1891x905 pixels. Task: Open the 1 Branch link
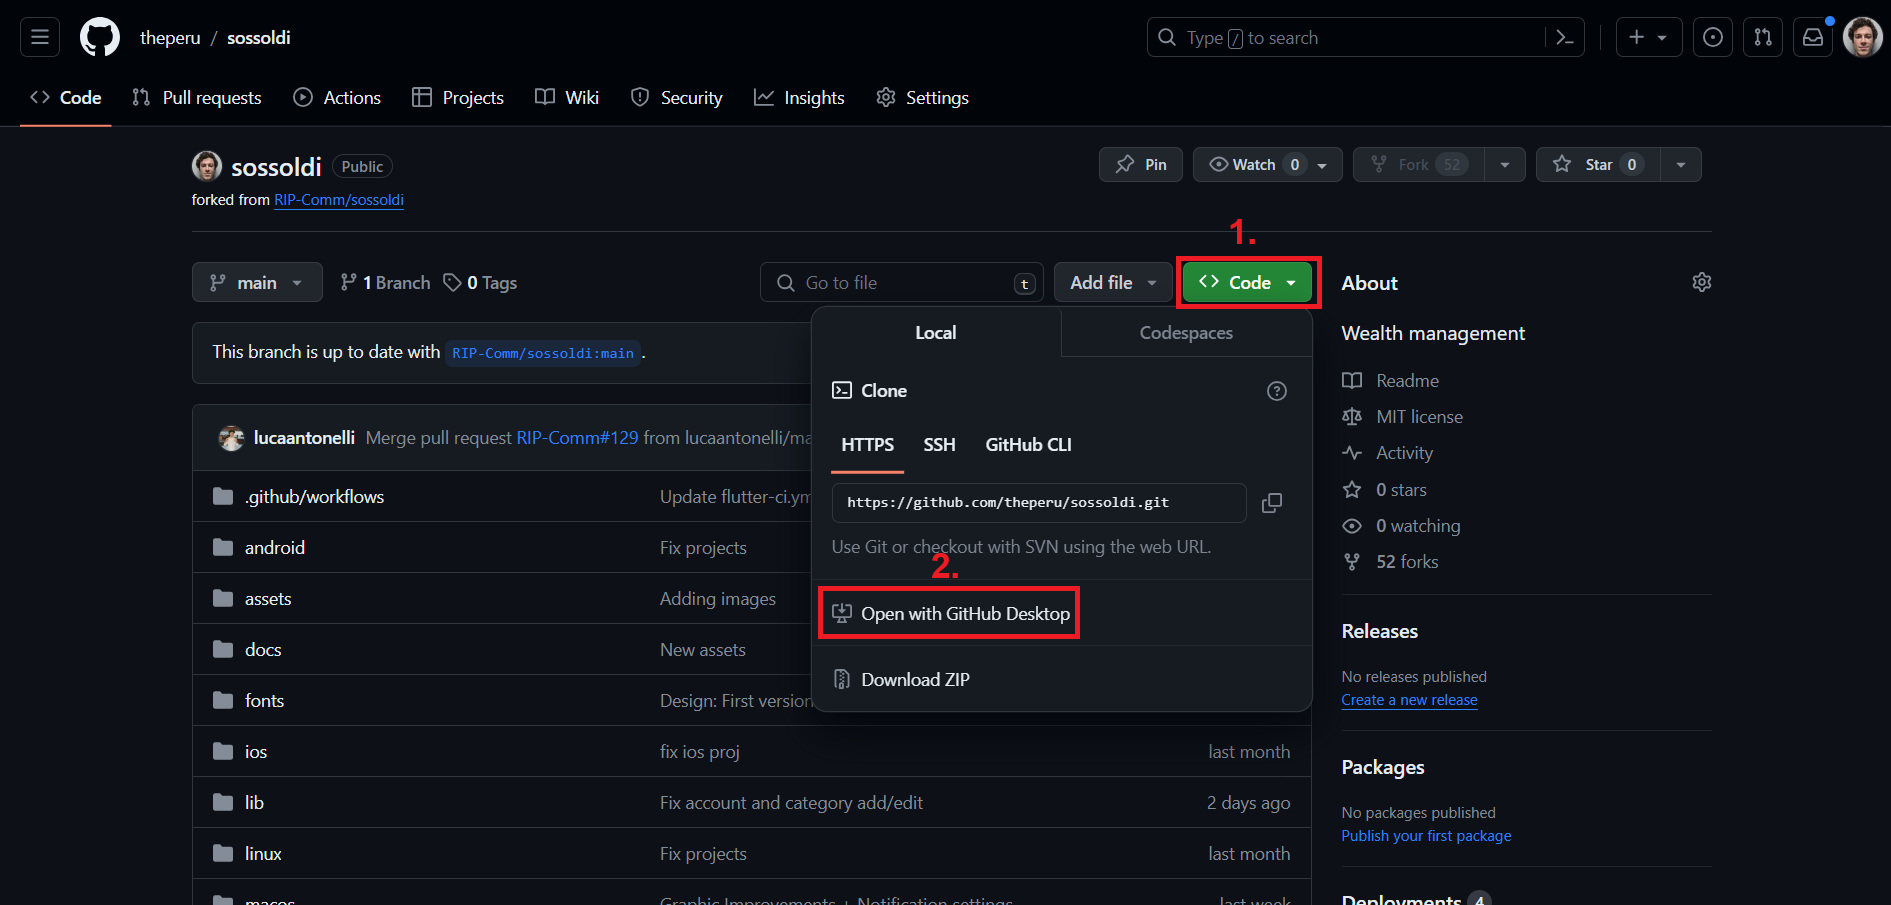tap(386, 283)
